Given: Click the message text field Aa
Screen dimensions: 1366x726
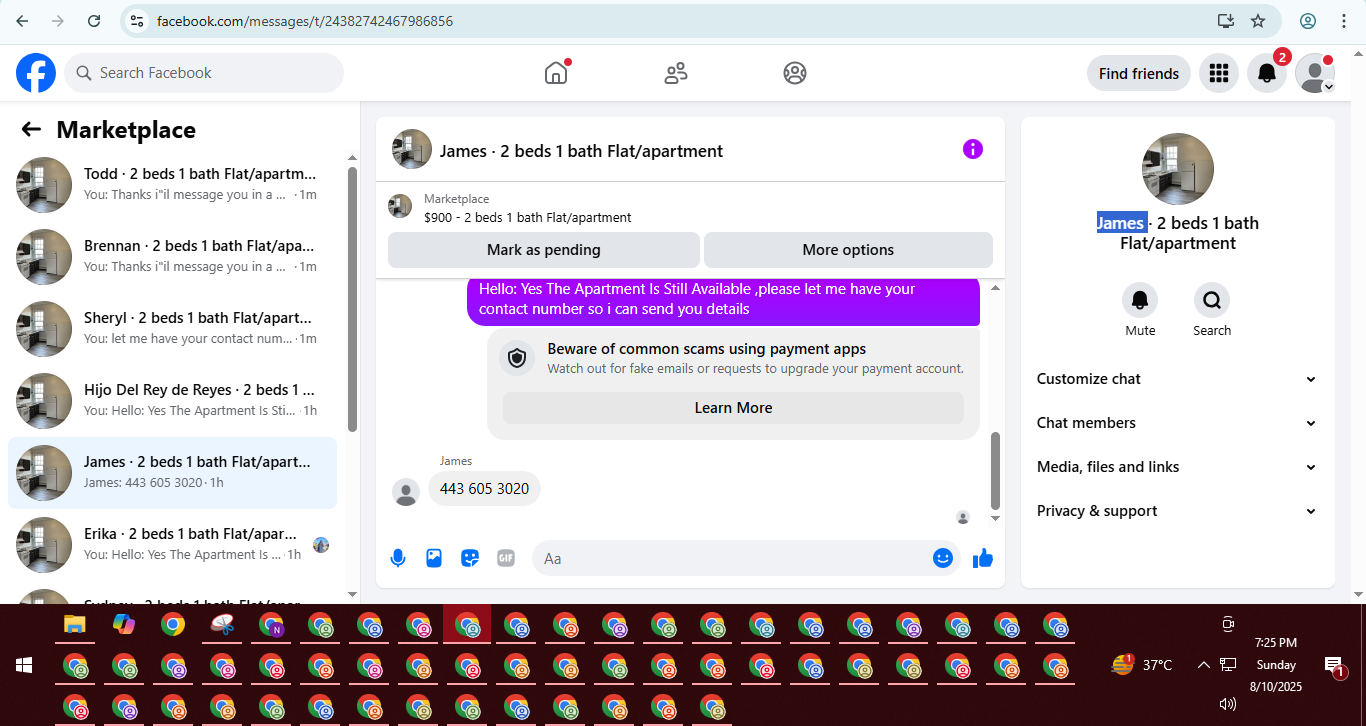Looking at the screenshot, I should pos(730,558).
